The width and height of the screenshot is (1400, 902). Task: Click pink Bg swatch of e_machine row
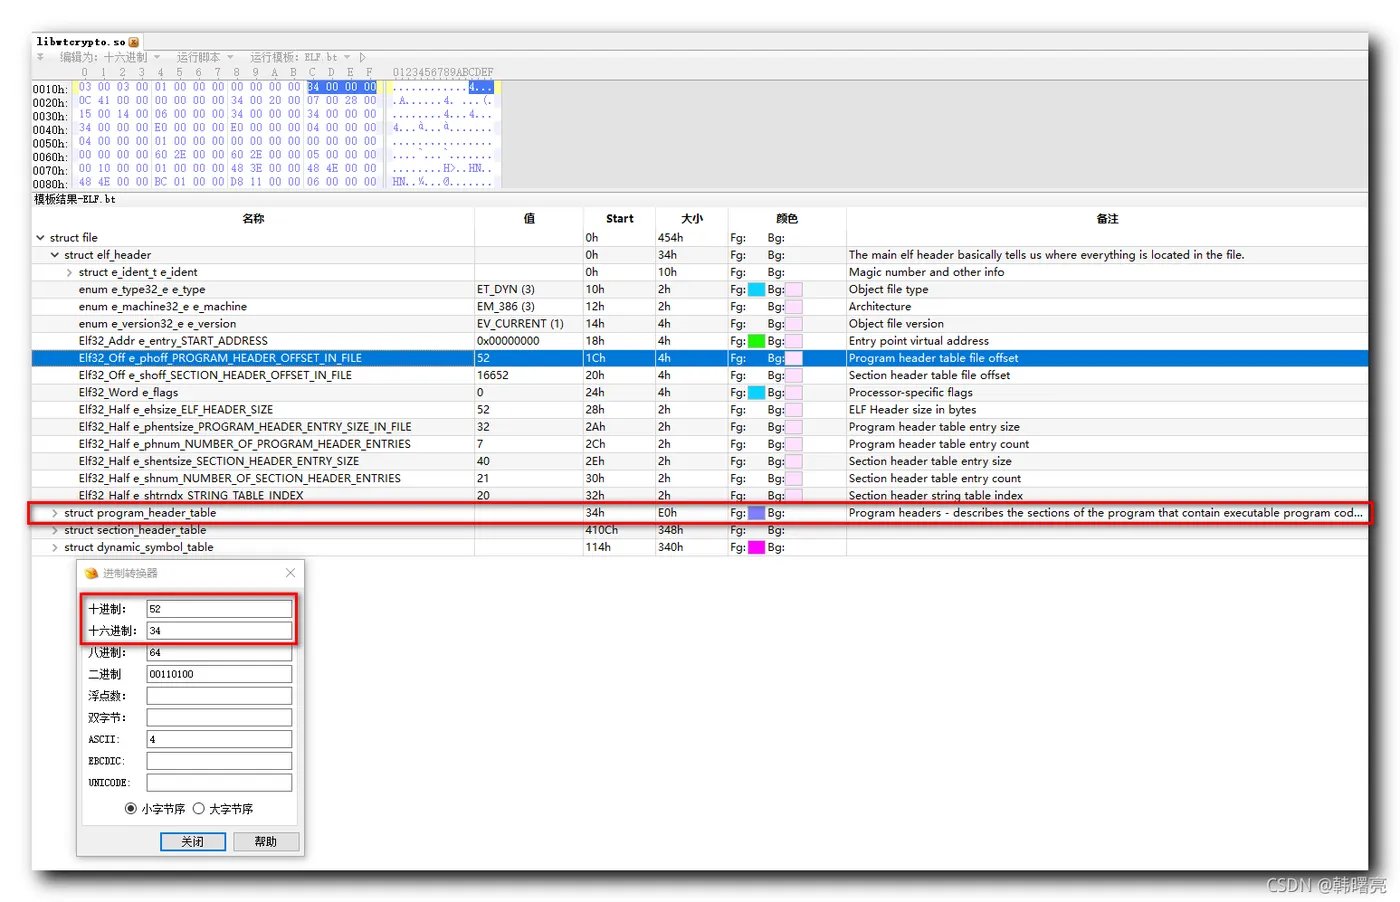[794, 306]
